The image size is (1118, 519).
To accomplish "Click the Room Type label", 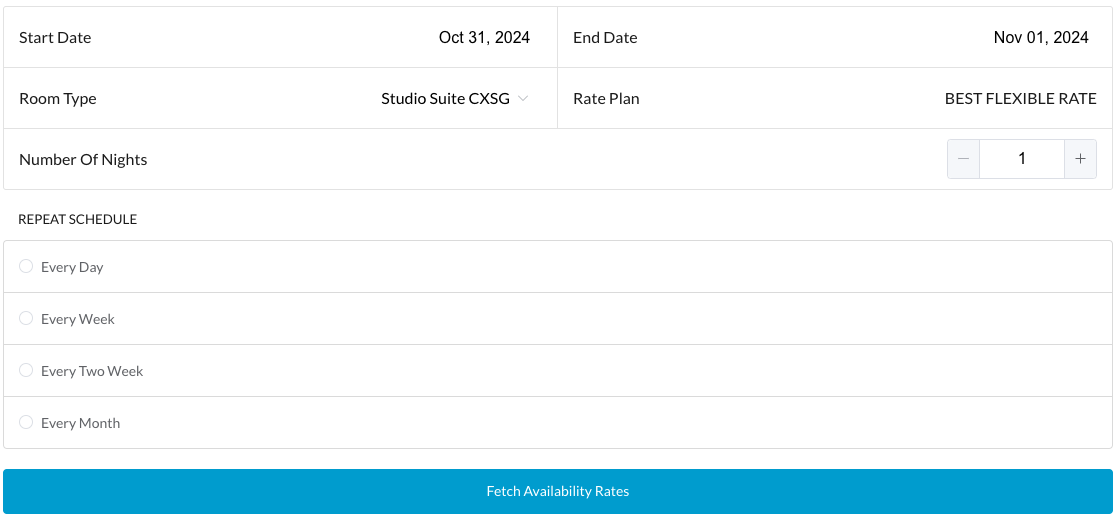I will 58,99.
